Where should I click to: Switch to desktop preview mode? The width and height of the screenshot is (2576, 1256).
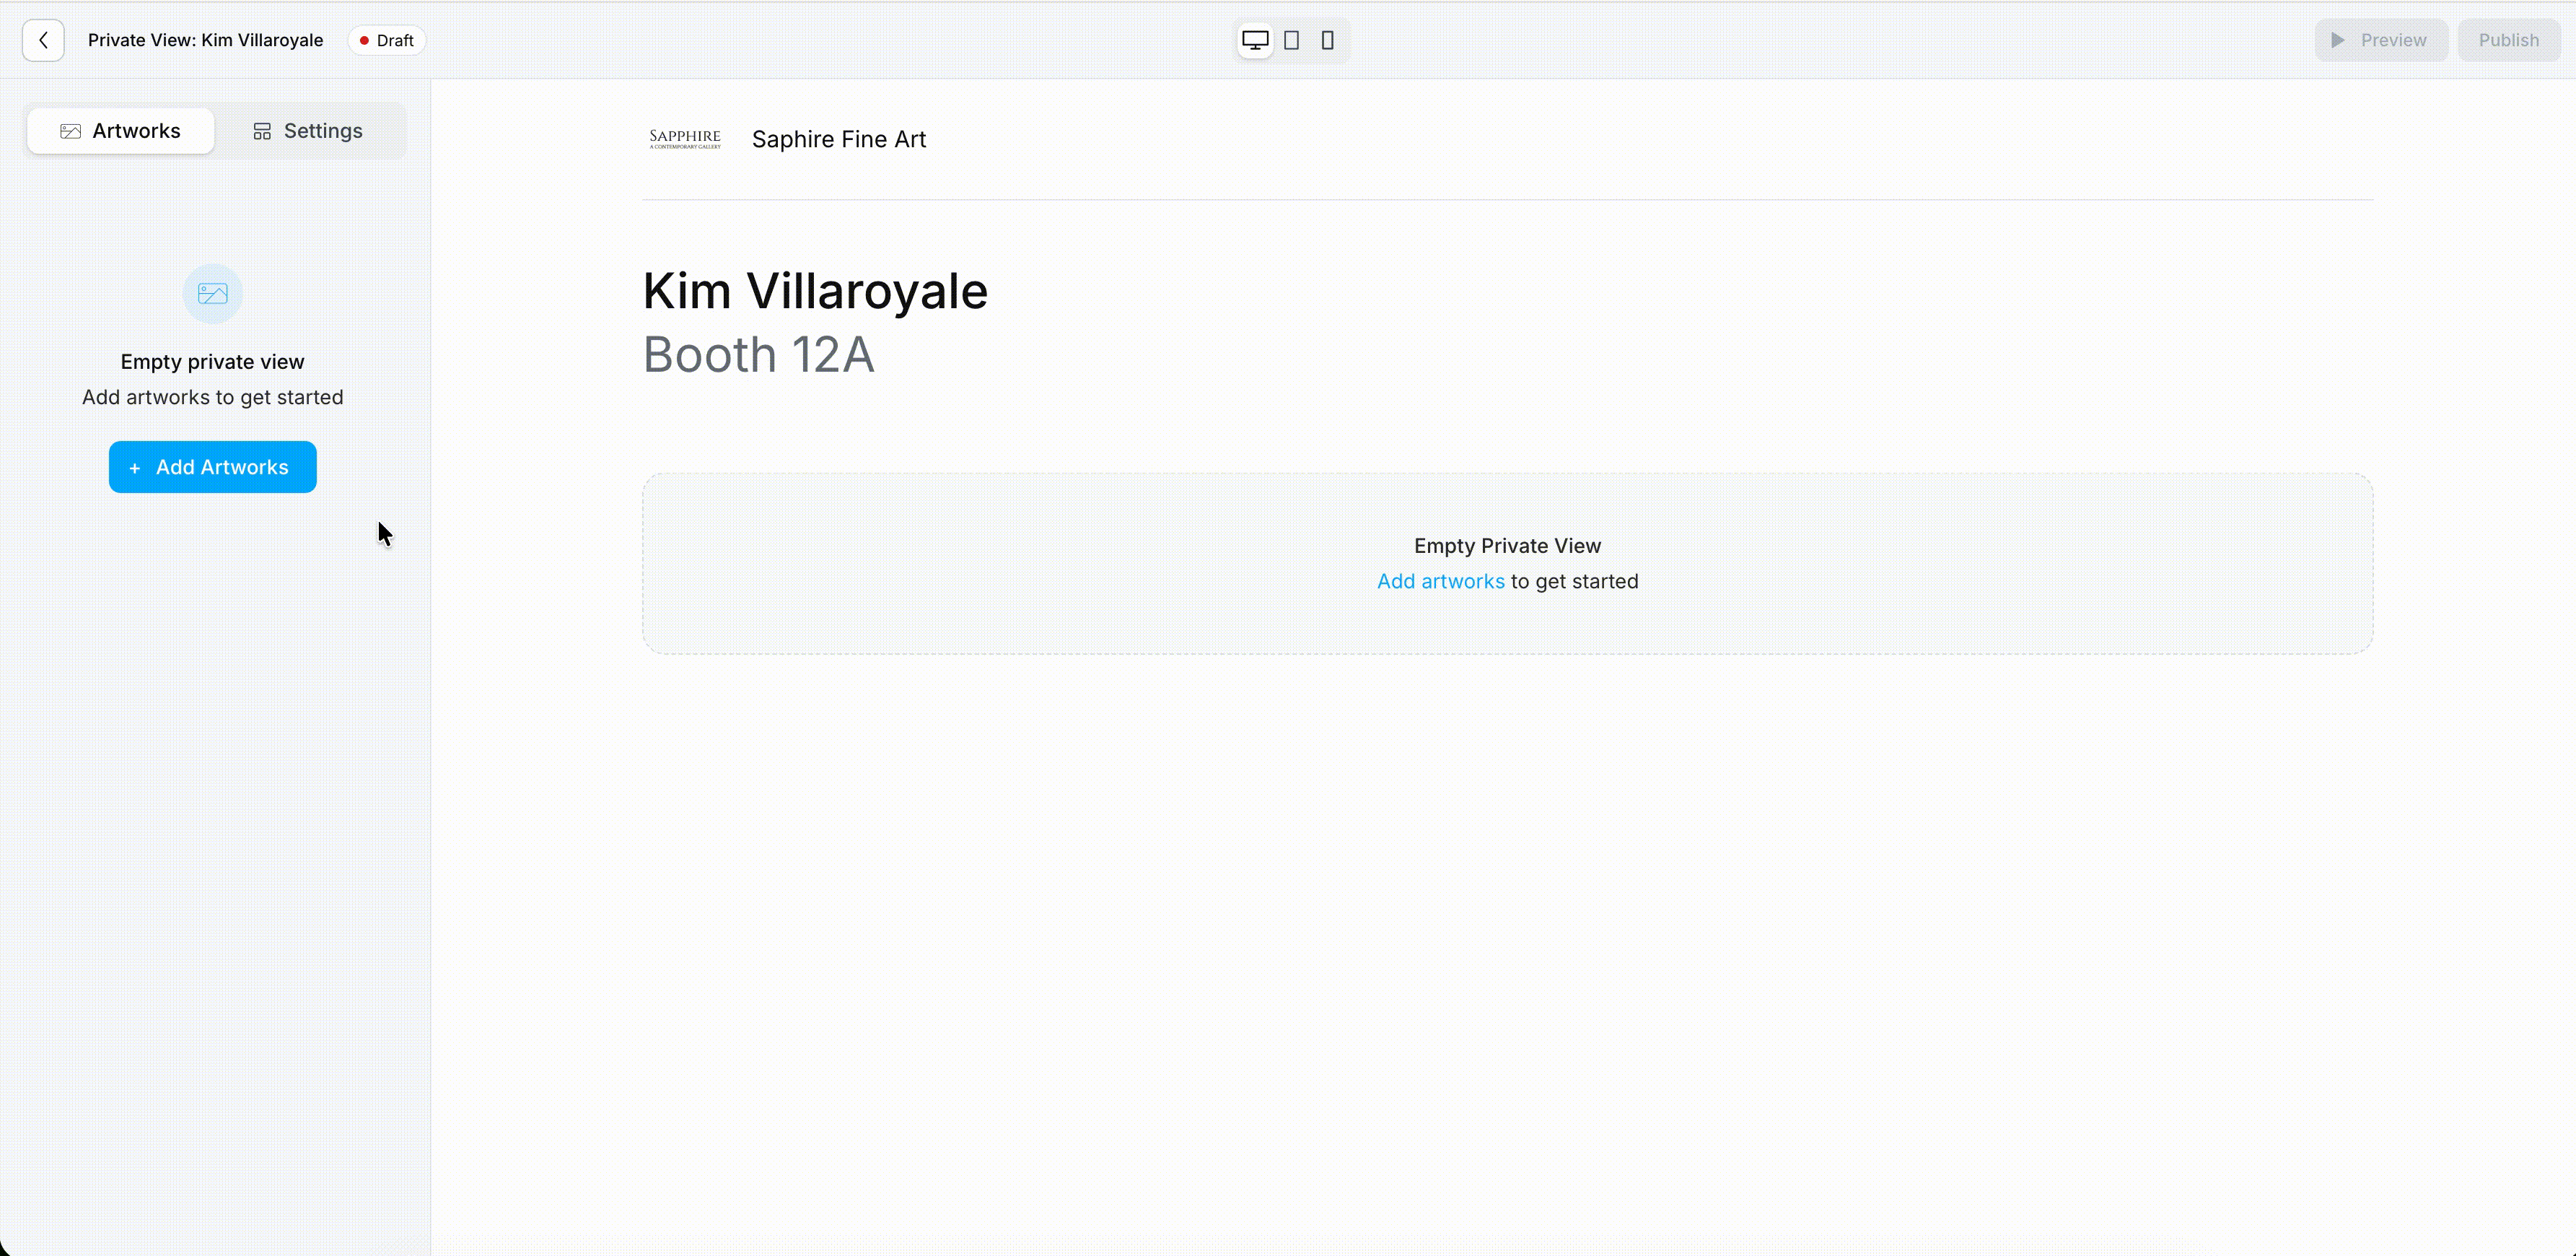(x=1255, y=40)
